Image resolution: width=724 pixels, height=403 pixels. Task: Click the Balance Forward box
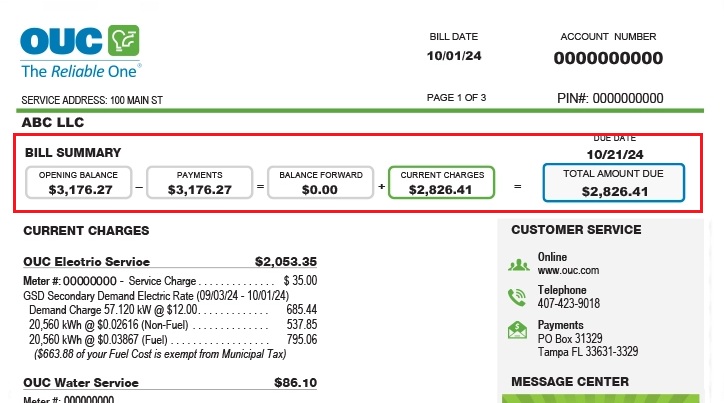click(x=320, y=182)
